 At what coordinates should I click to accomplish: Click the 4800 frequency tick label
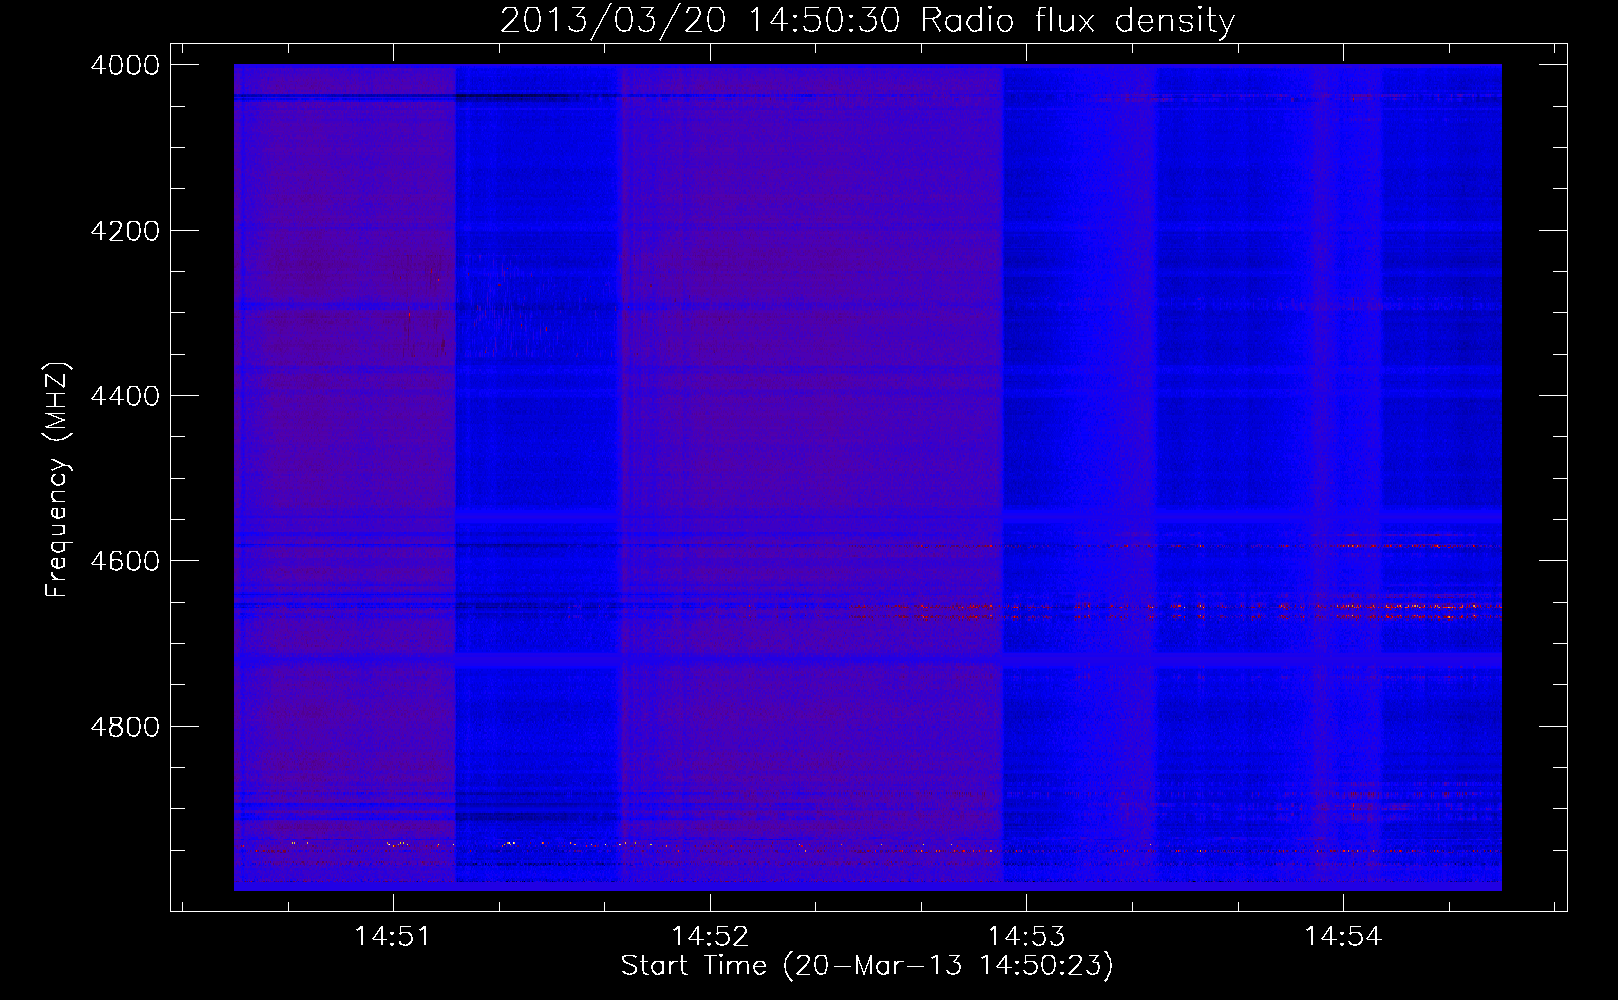pos(125,726)
